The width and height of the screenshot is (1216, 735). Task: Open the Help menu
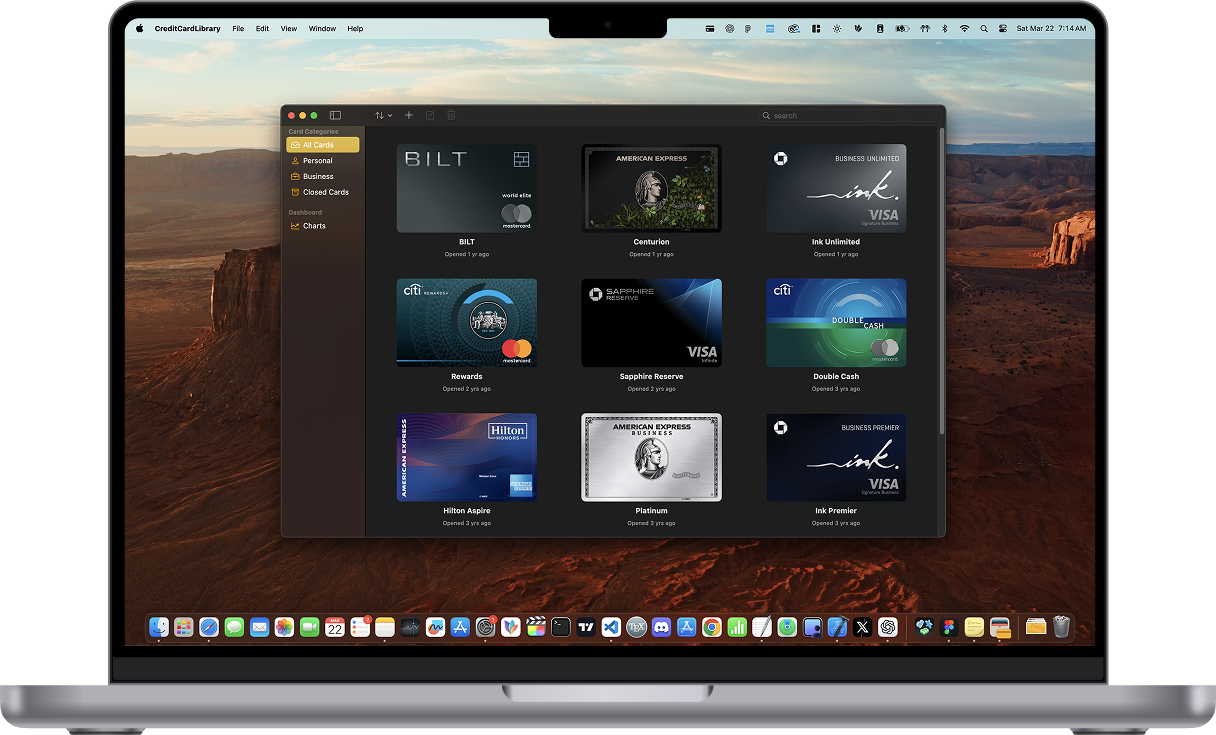(355, 29)
